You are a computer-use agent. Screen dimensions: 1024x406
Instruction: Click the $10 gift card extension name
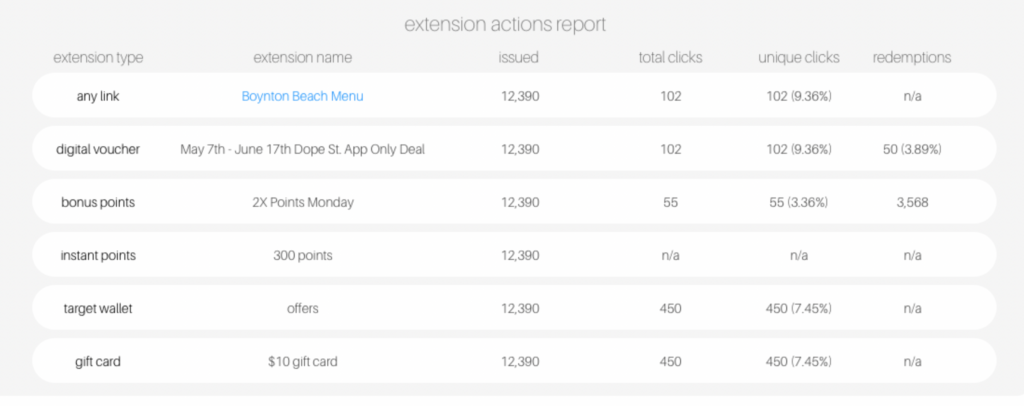pos(302,361)
